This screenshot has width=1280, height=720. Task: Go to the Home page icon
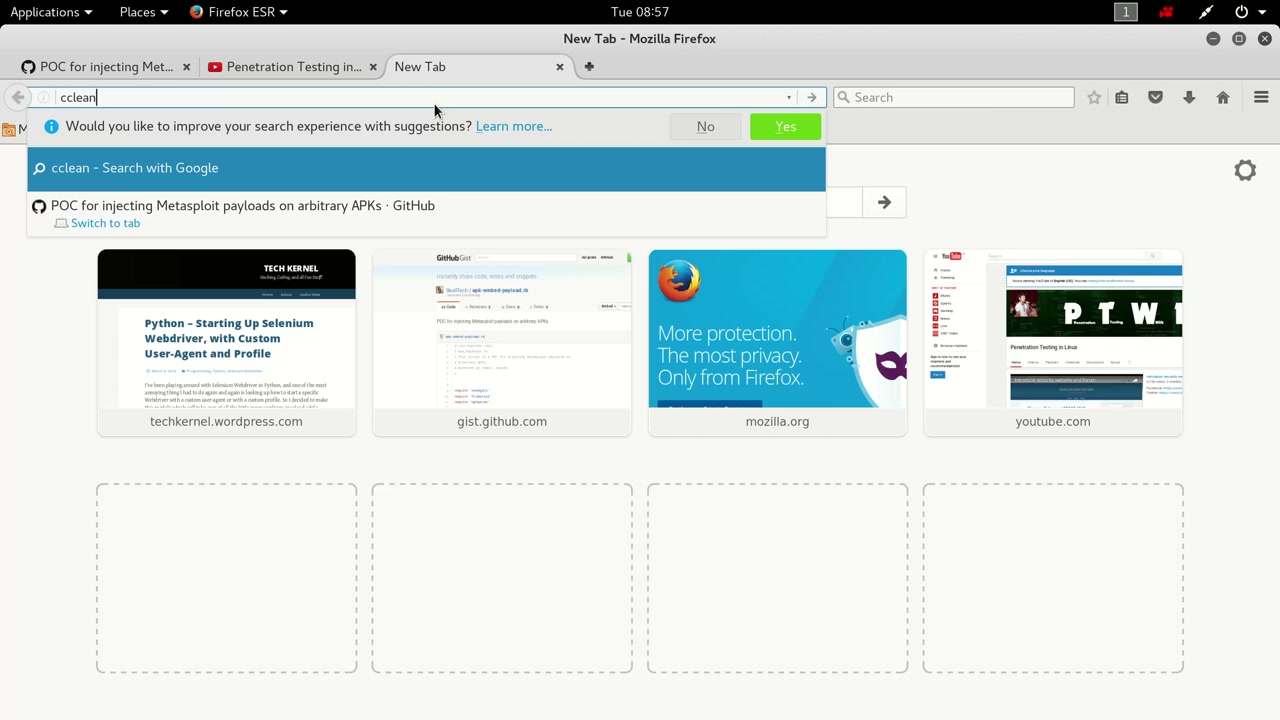click(x=1223, y=97)
